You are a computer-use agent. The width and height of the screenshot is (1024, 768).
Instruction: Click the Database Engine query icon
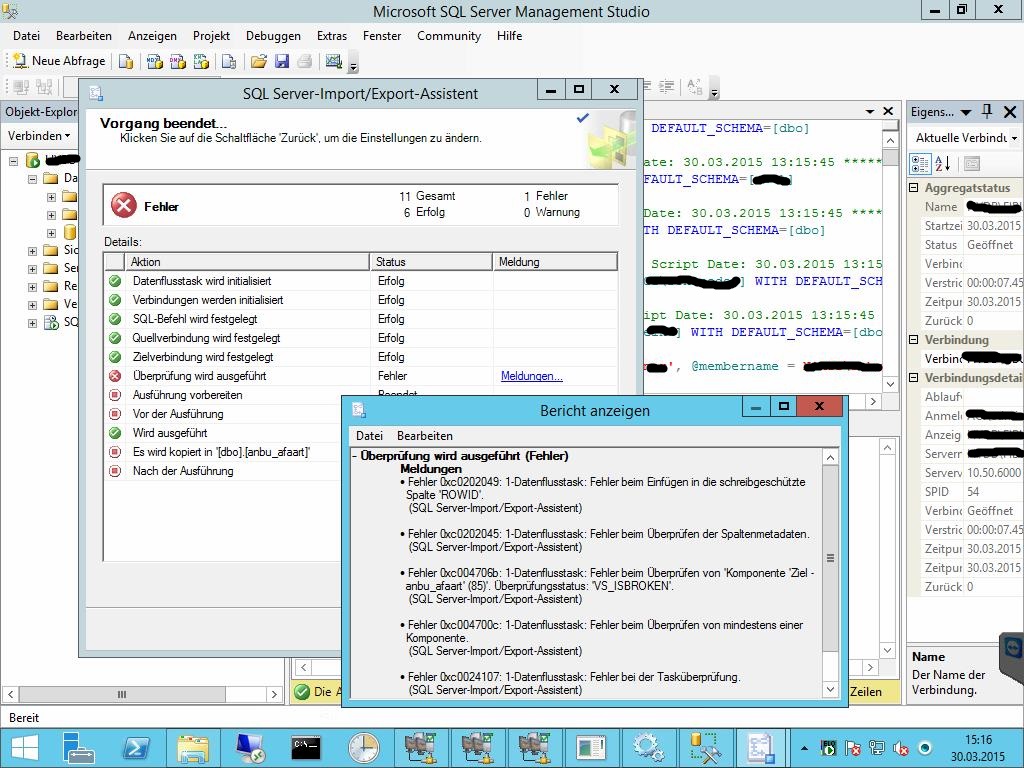[x=126, y=61]
